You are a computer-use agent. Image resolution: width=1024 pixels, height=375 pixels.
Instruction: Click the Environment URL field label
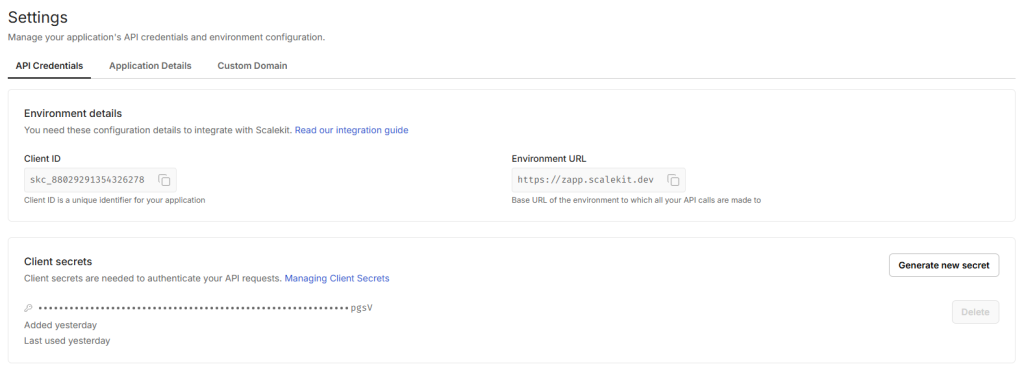[x=549, y=158]
